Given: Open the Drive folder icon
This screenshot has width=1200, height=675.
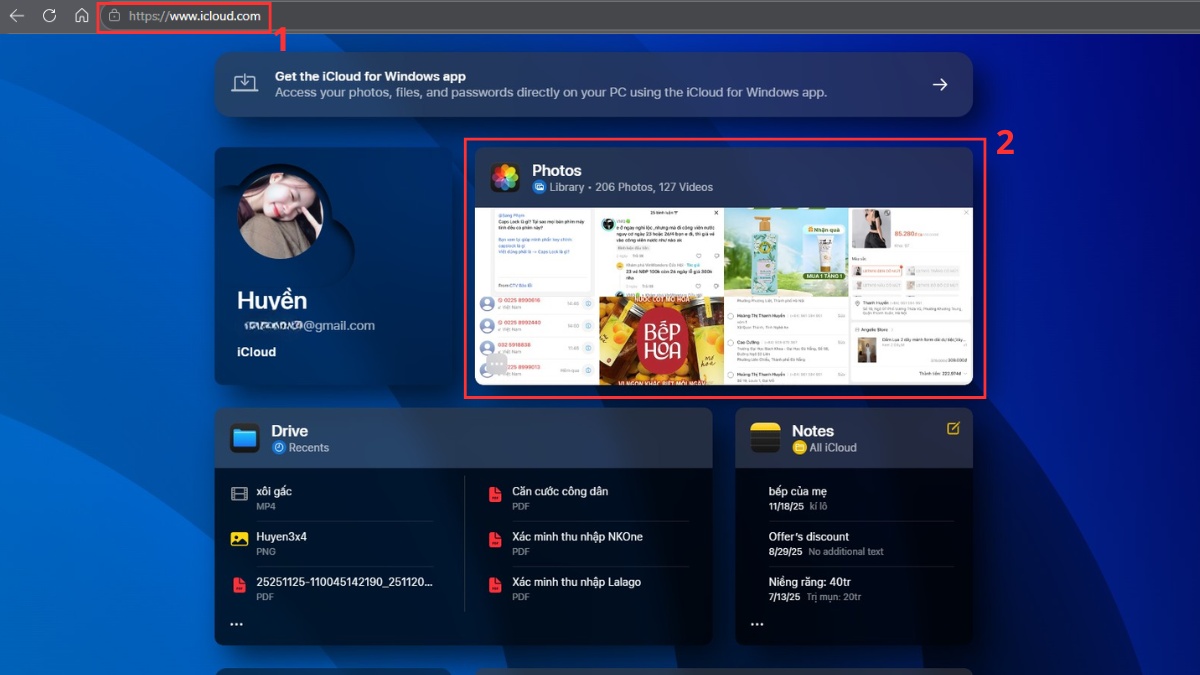Looking at the screenshot, I should pos(245,438).
